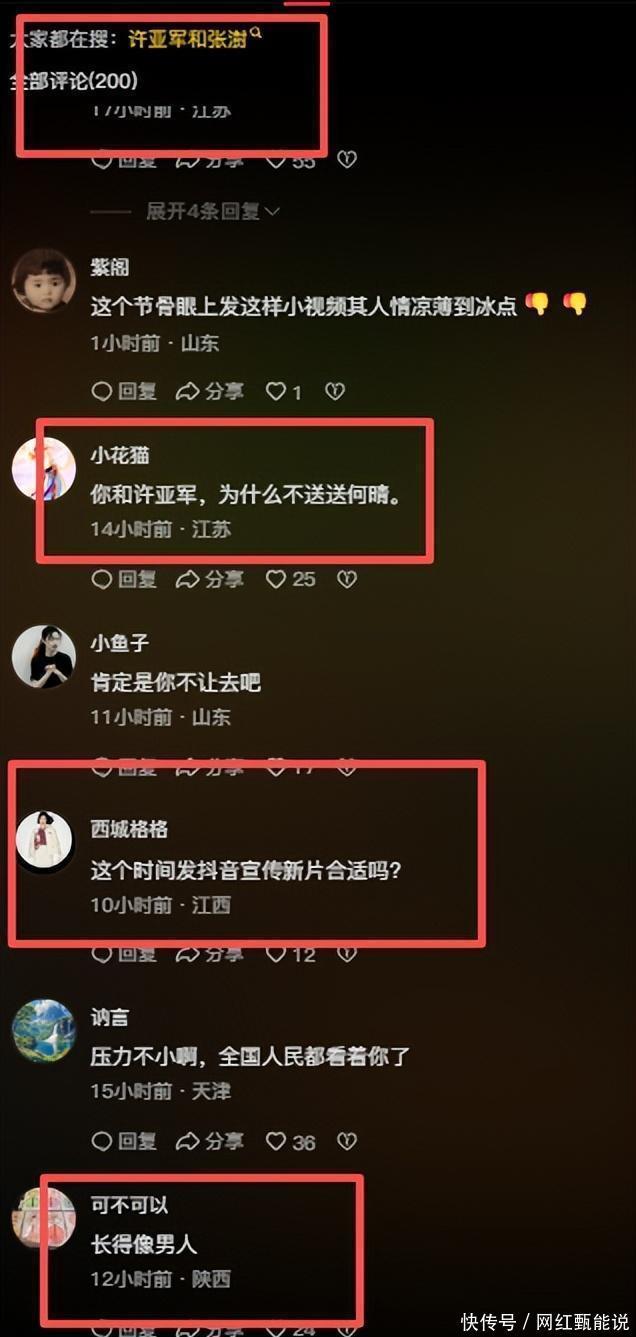Screen dimensions: 636x1337
Task: Dislike 小花猫's comment via broken heart
Action: (x=347, y=579)
